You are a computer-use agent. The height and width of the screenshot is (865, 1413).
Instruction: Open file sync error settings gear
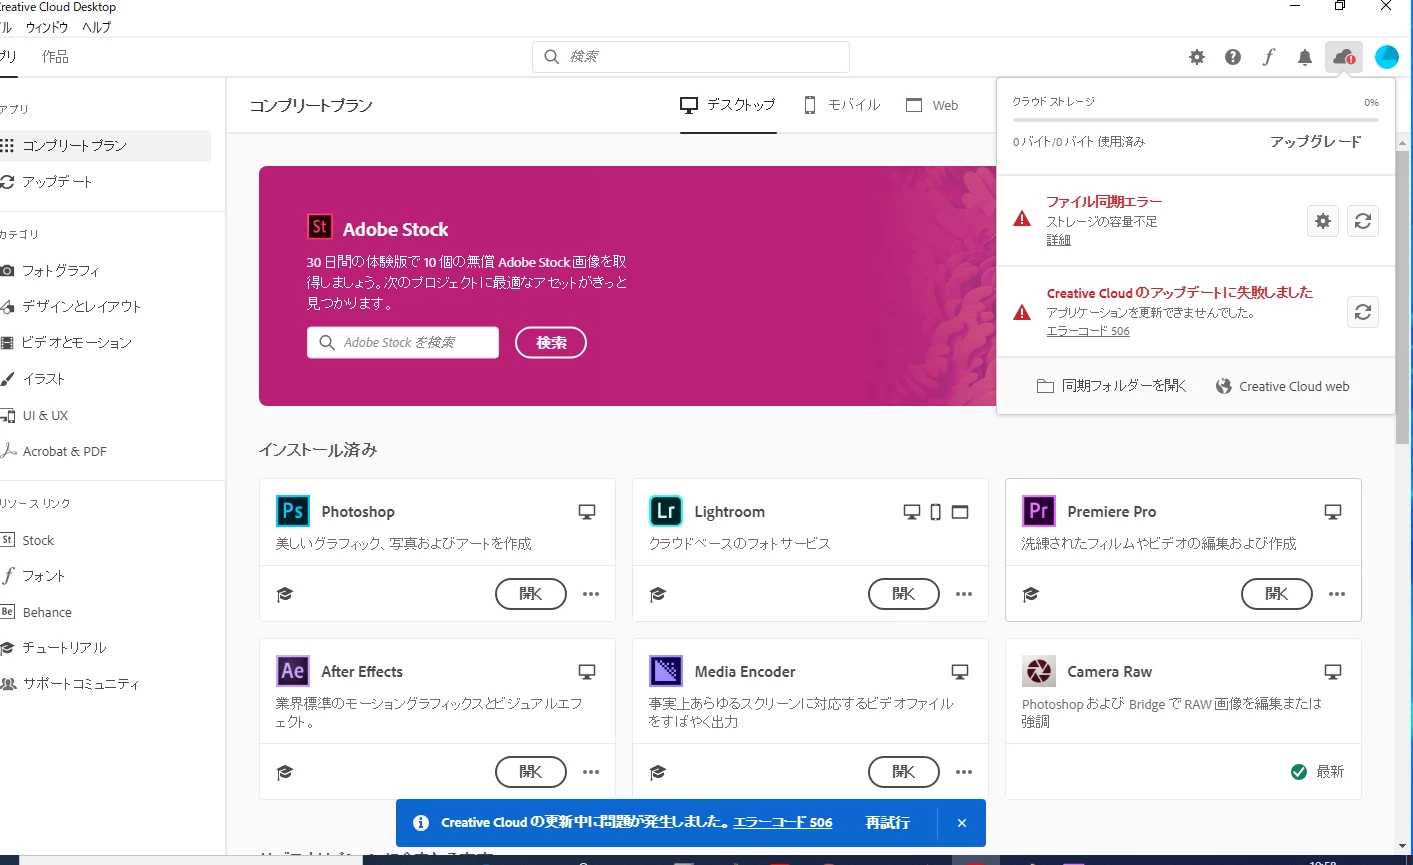(x=1323, y=221)
